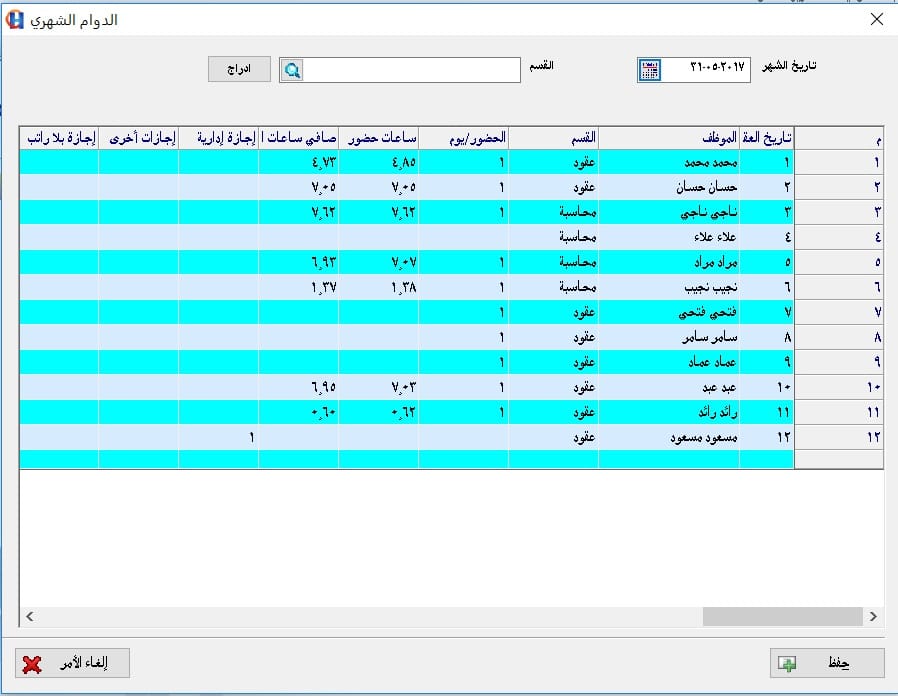Viewport: 898px width, 696px height.
Task: Click the الموظف column header
Action: [x=669, y=138]
